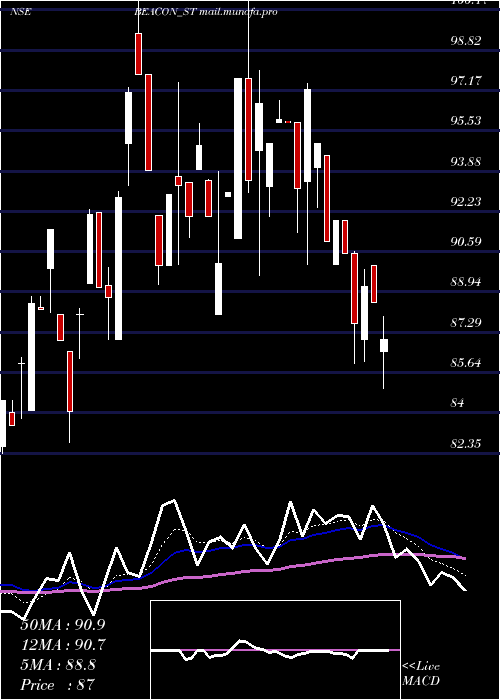The width and height of the screenshot is (500, 700).
Task: Click the 84 price axis label
Action: (x=458, y=403)
